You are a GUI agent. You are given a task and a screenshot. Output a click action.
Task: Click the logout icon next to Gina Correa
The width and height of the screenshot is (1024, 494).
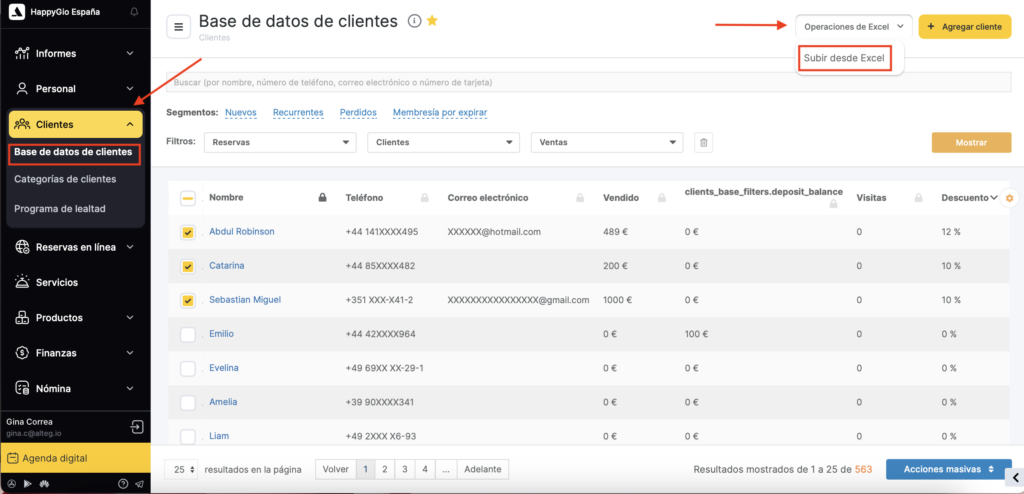(137, 427)
